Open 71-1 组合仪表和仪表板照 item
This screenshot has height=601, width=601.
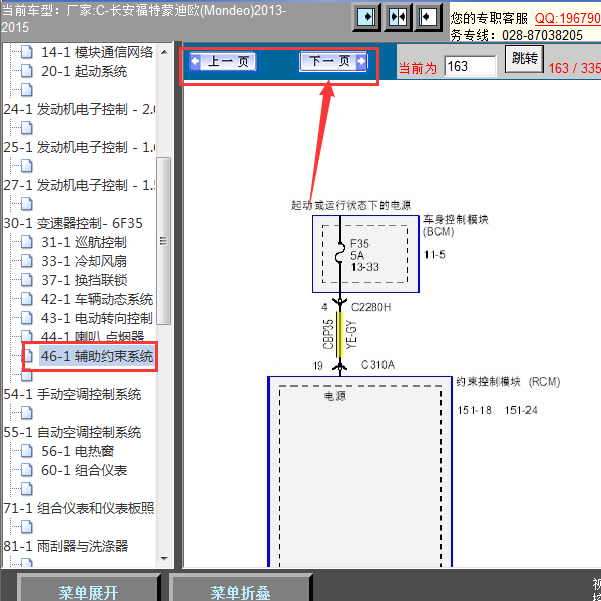point(79,508)
